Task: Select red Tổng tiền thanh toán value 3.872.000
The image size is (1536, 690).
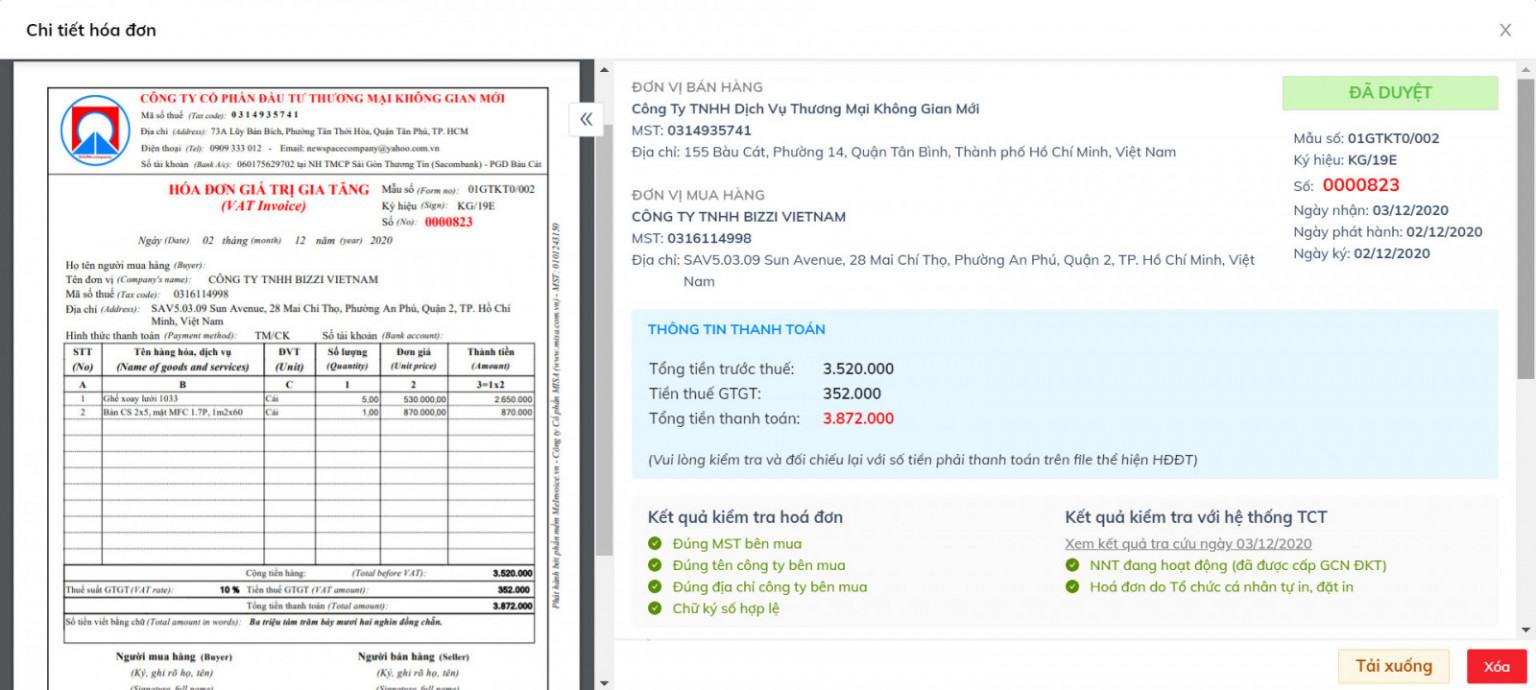Action: [x=858, y=419]
